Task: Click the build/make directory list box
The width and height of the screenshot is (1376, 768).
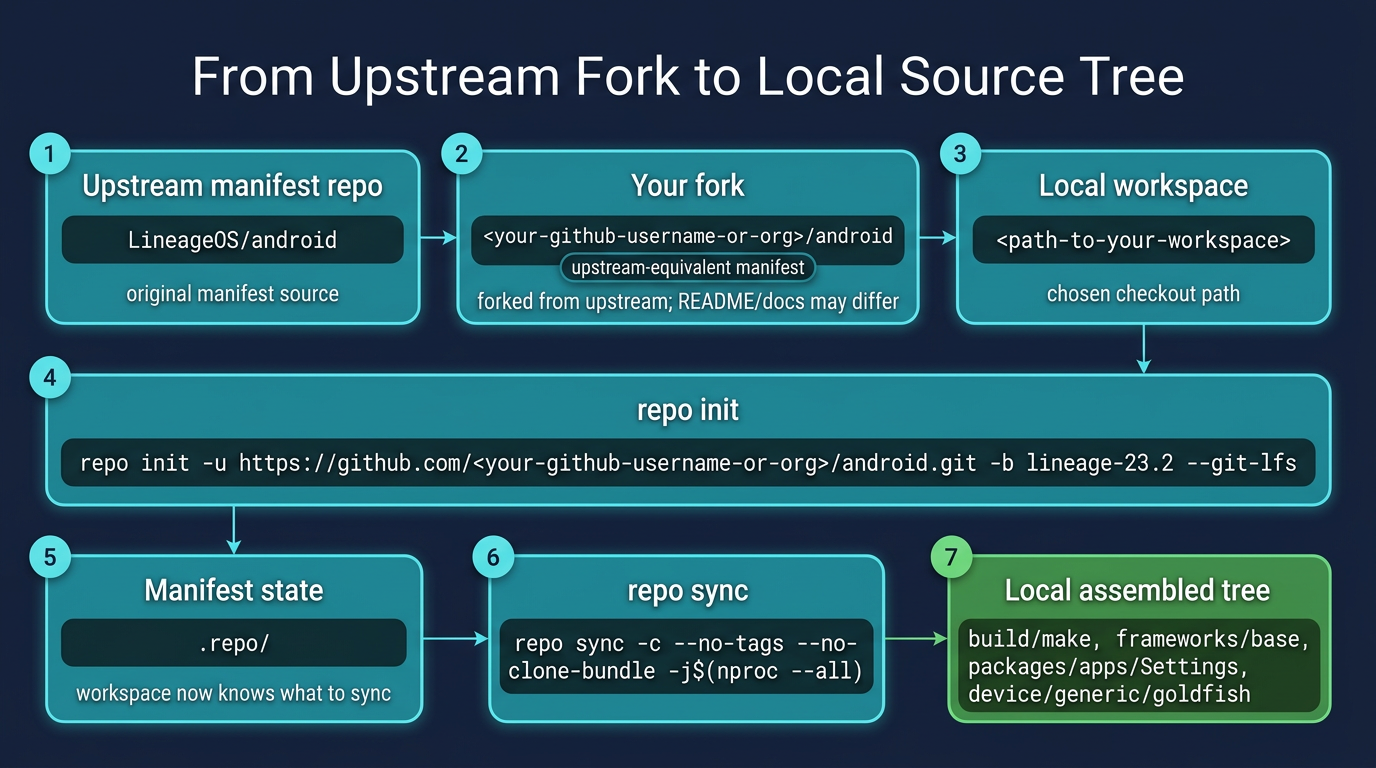Action: point(1138,666)
